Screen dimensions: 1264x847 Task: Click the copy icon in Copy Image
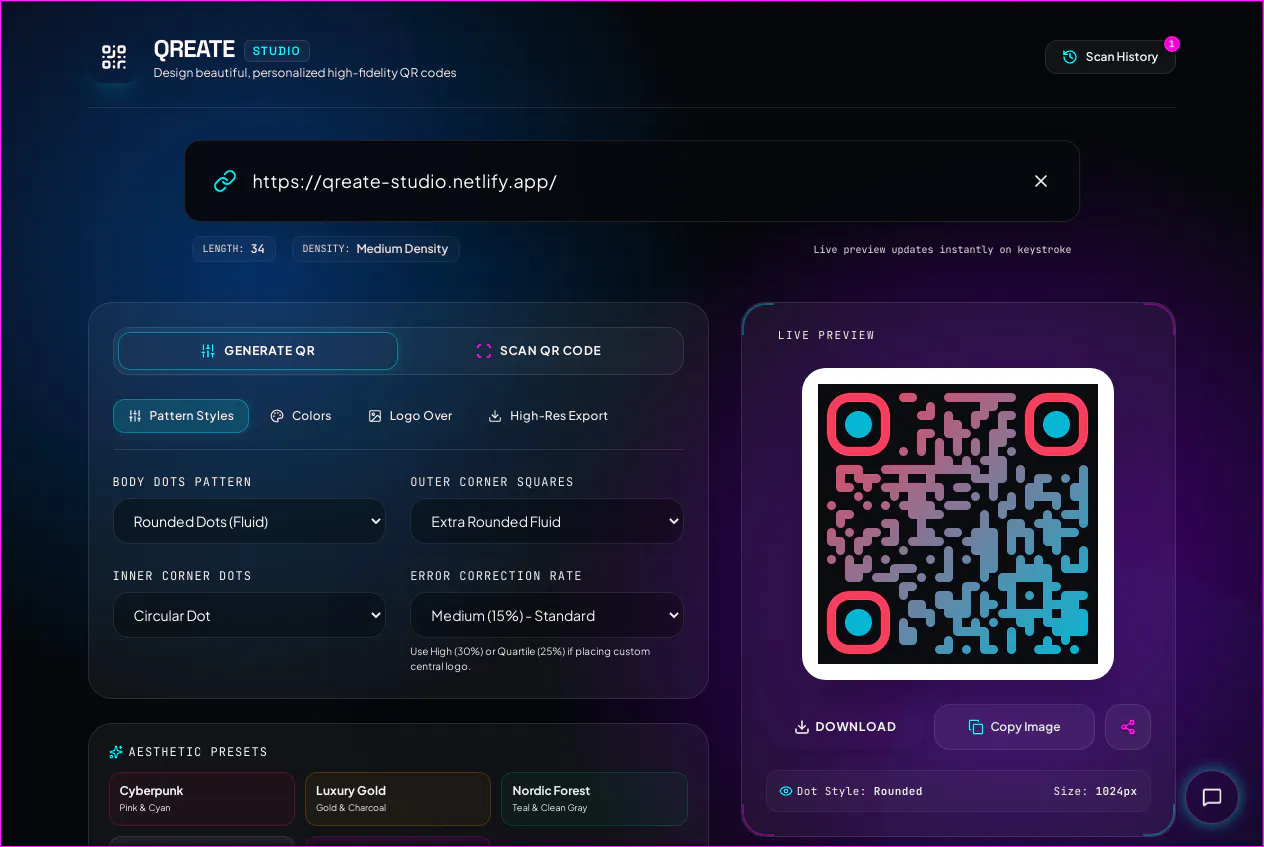tap(976, 727)
